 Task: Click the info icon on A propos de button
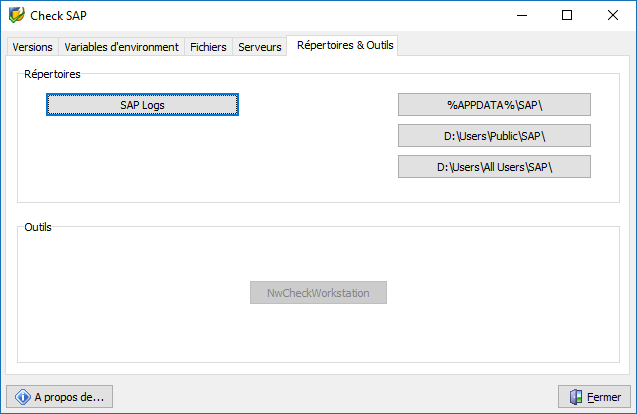click(23, 397)
